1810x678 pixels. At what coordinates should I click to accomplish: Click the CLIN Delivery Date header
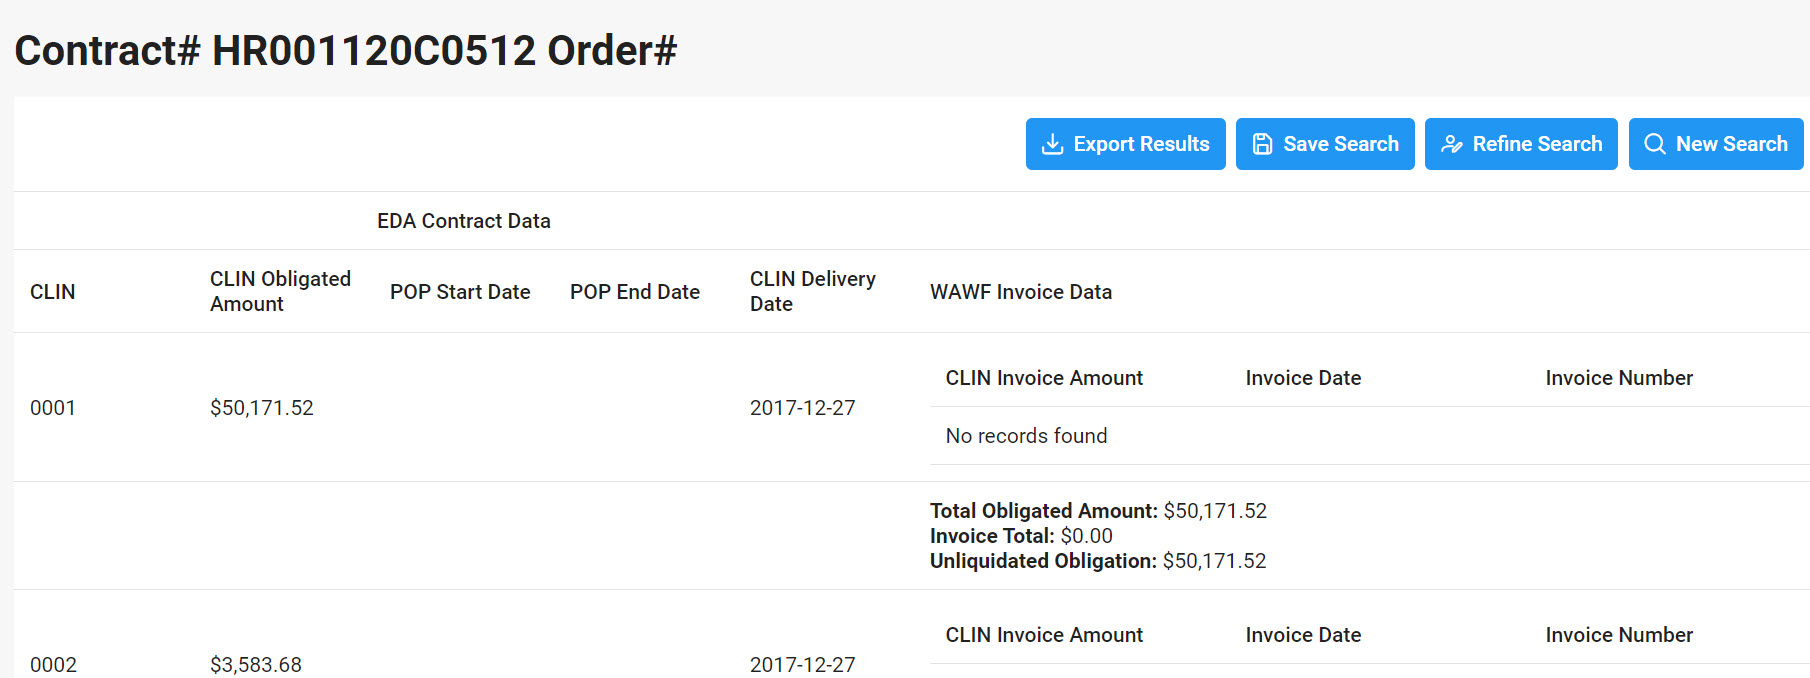click(812, 291)
